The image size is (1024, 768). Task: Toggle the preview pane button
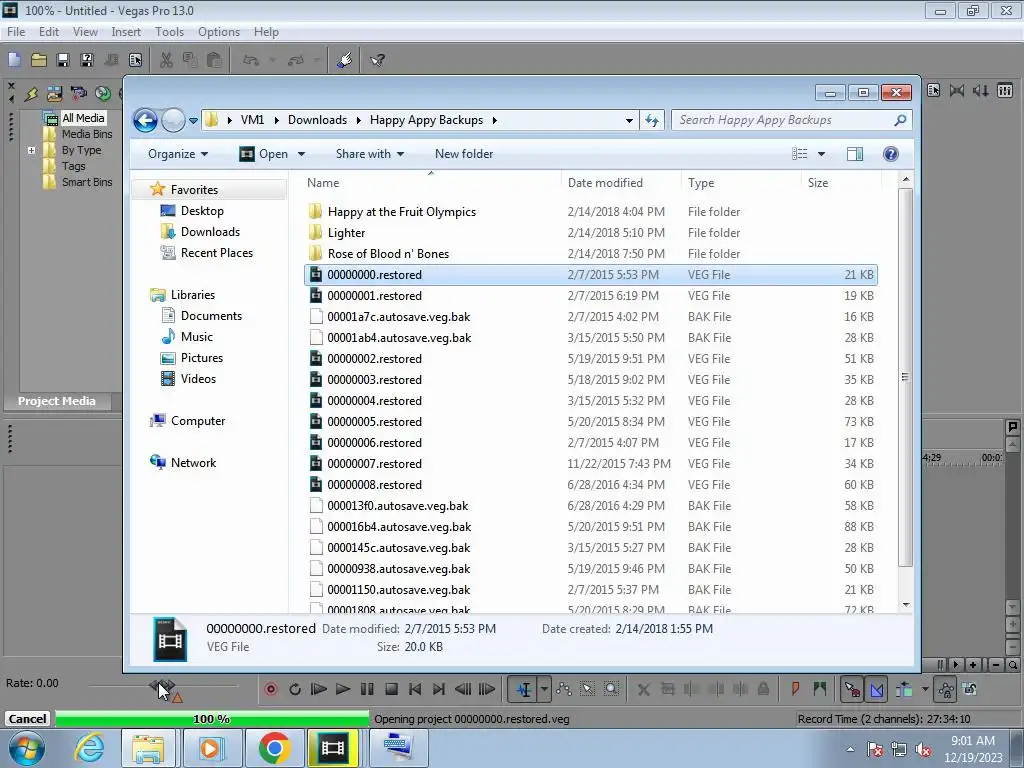point(855,153)
